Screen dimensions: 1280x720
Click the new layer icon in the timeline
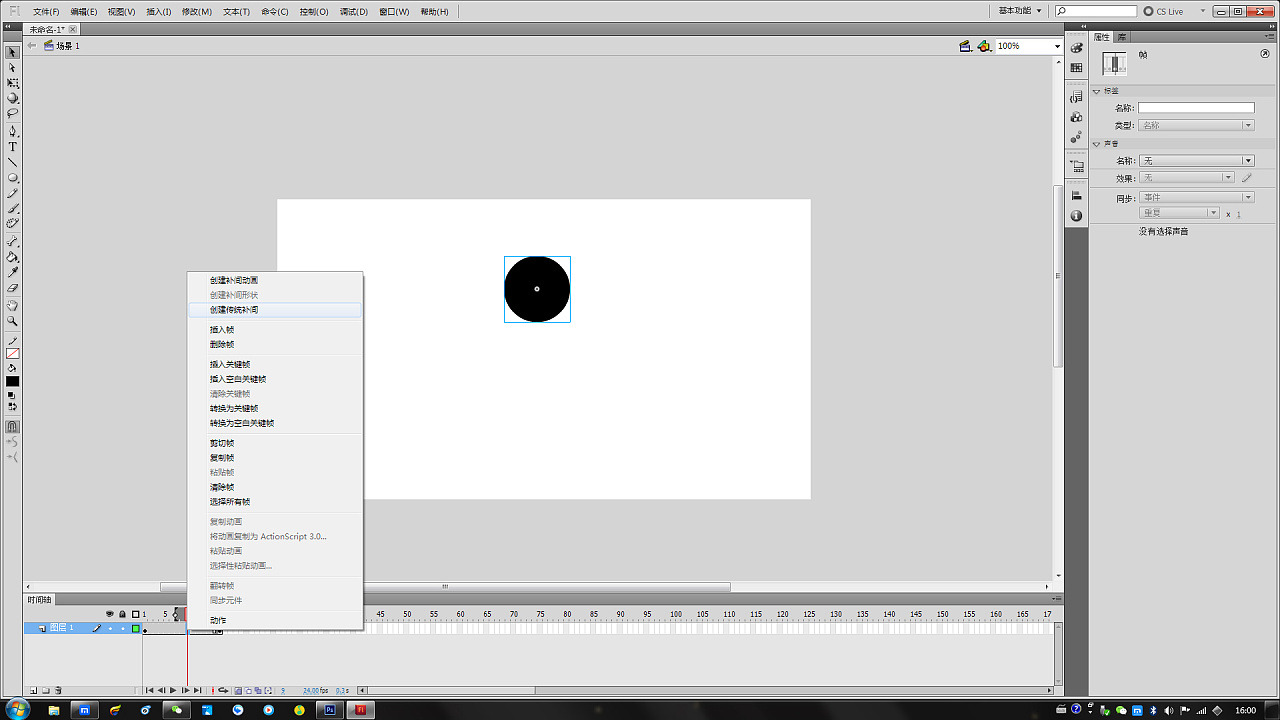[33, 690]
